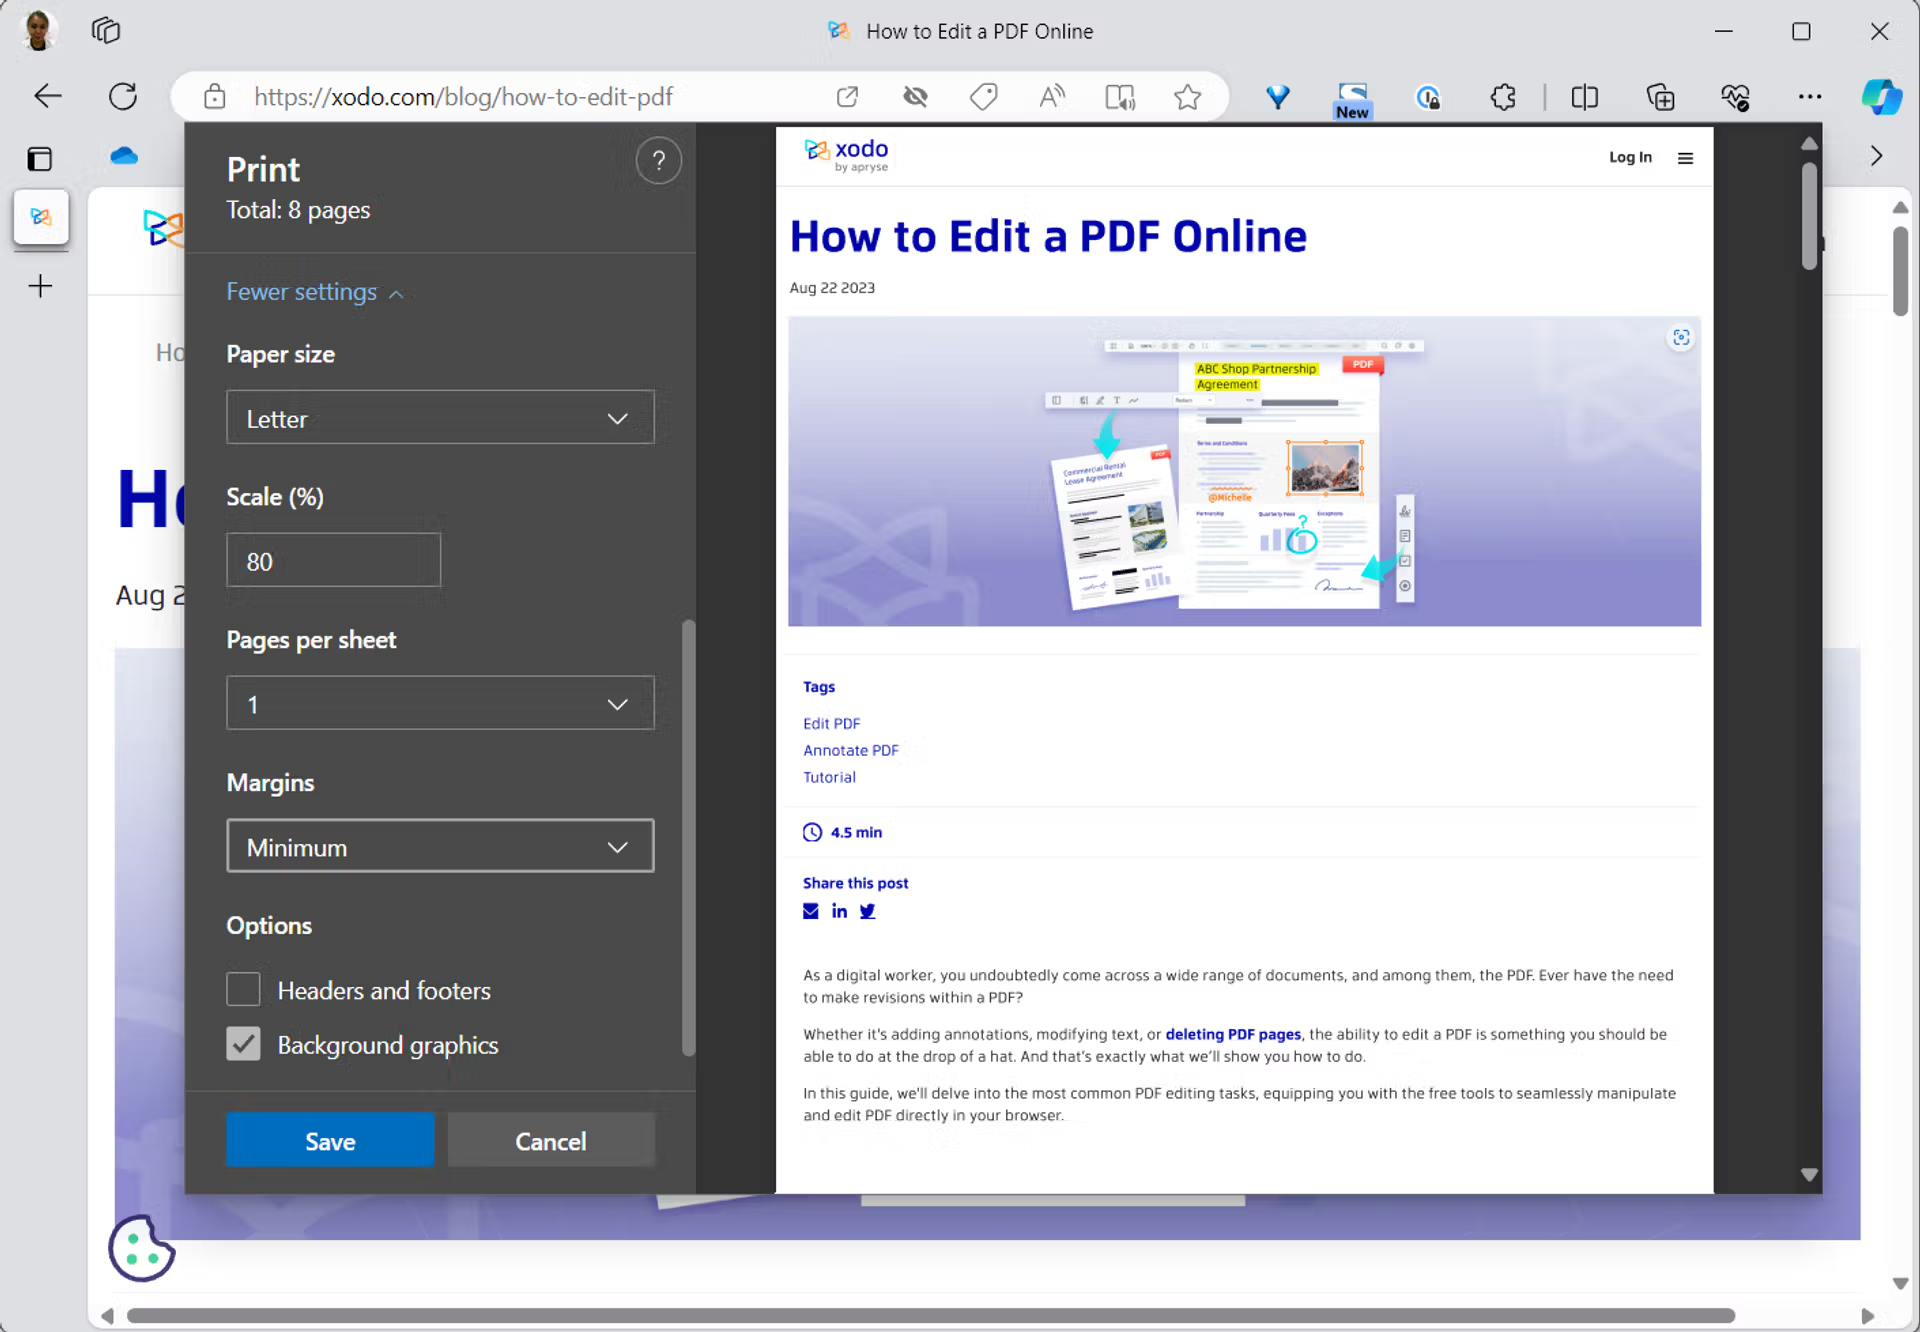Open the browser Settings and more menu
This screenshot has width=1920, height=1332.
click(1810, 96)
